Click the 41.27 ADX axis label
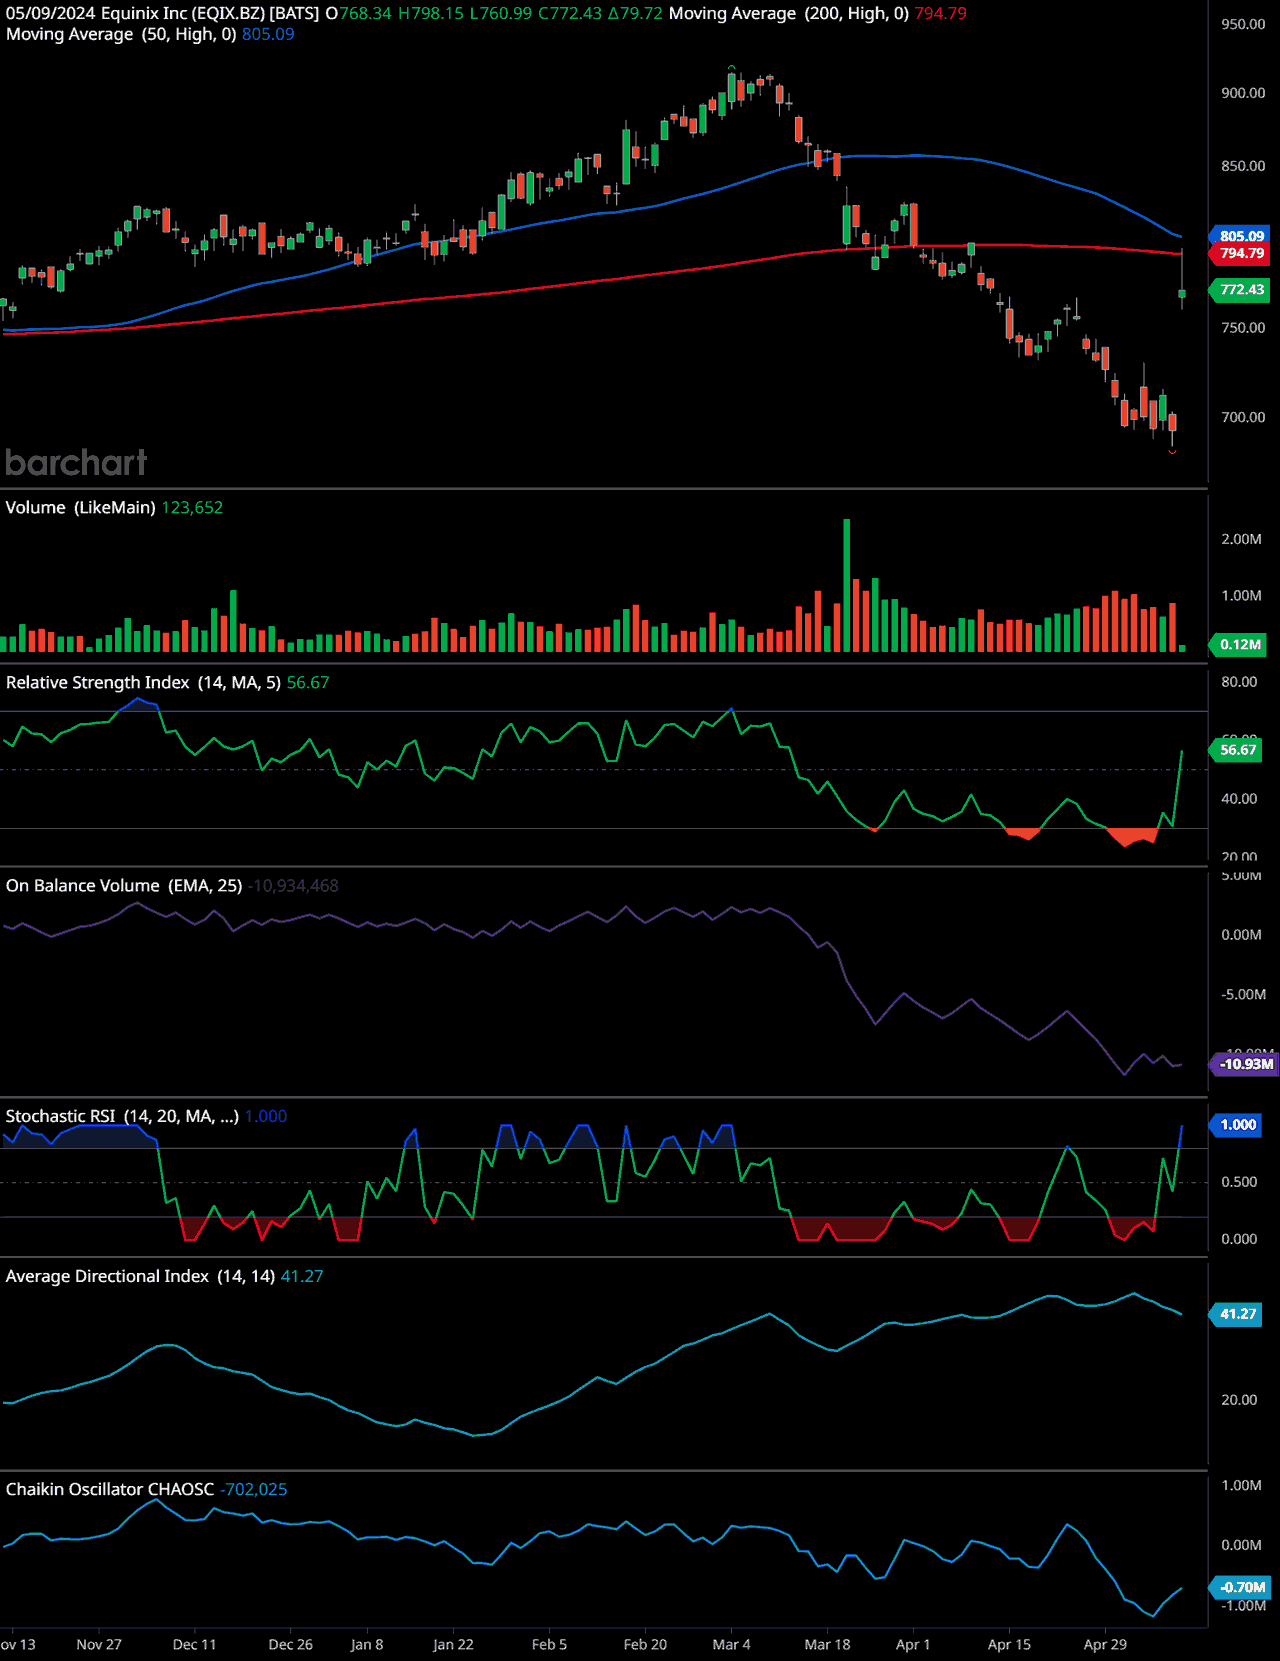Viewport: 1280px width, 1661px height. pos(1237,1314)
